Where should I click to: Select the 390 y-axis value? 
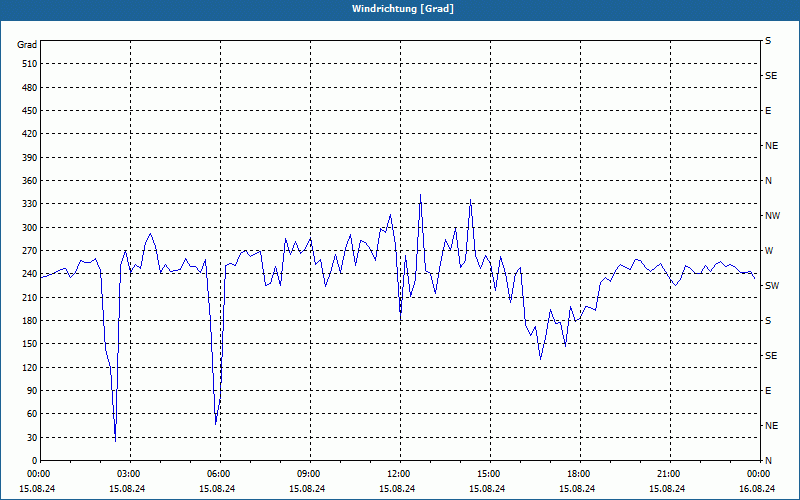click(30, 158)
